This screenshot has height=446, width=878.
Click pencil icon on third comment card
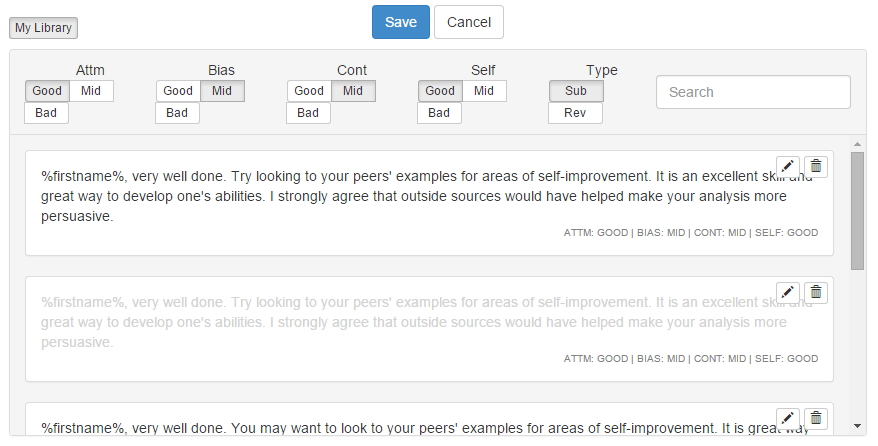788,418
